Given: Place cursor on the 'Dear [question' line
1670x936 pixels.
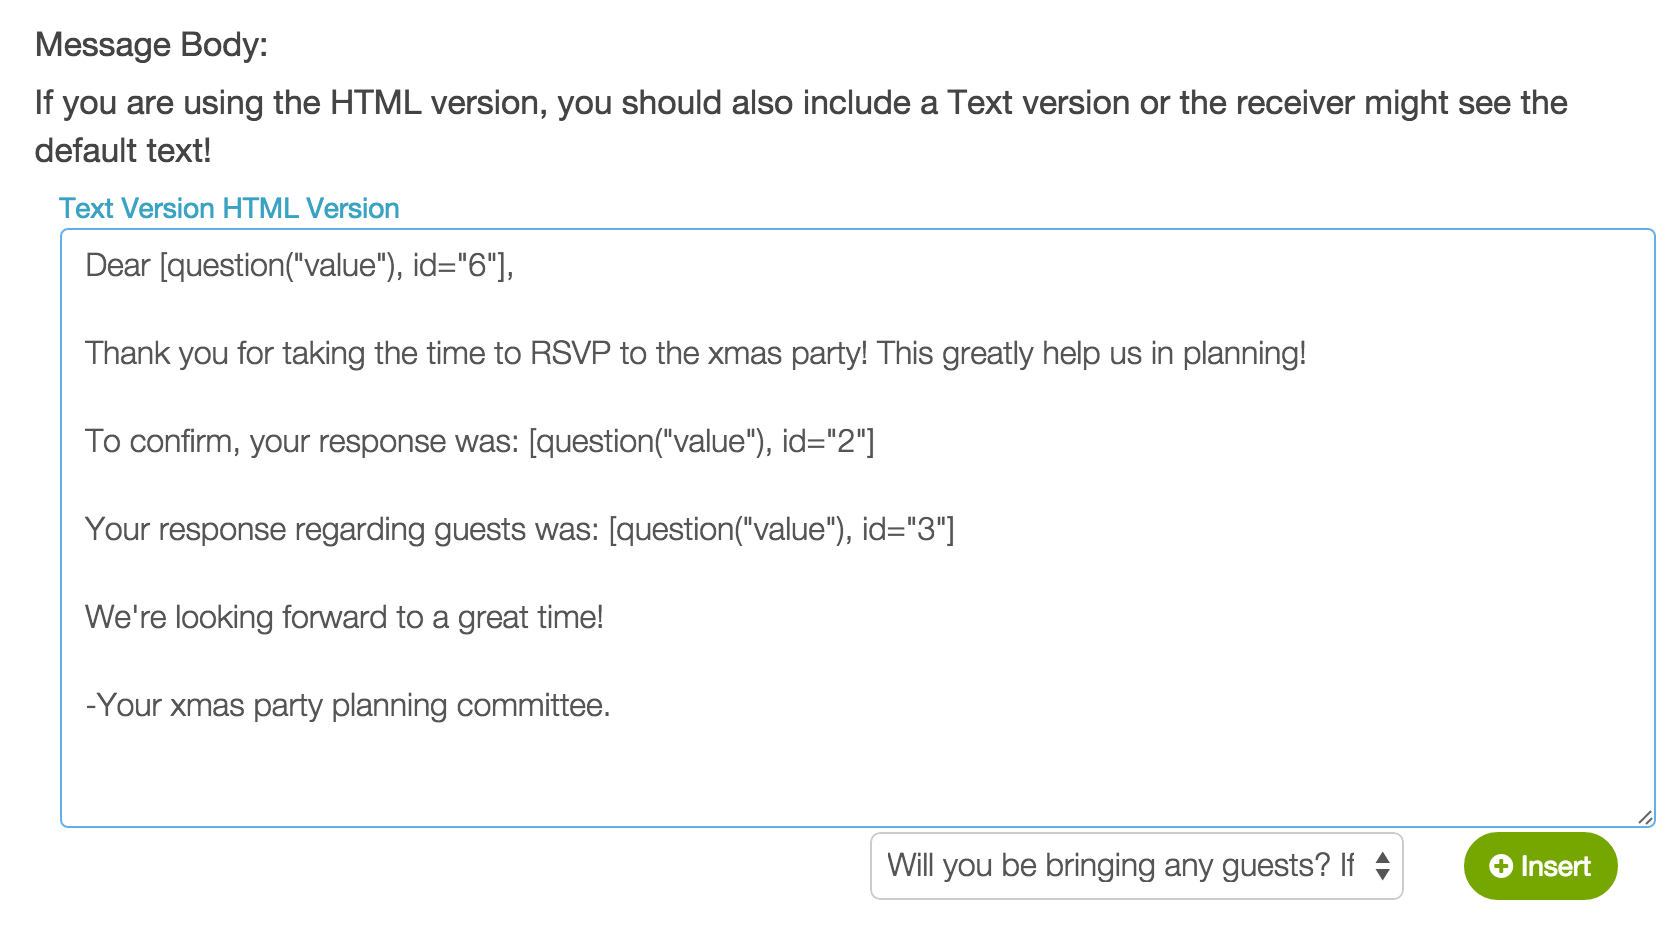Looking at the screenshot, I should [299, 265].
